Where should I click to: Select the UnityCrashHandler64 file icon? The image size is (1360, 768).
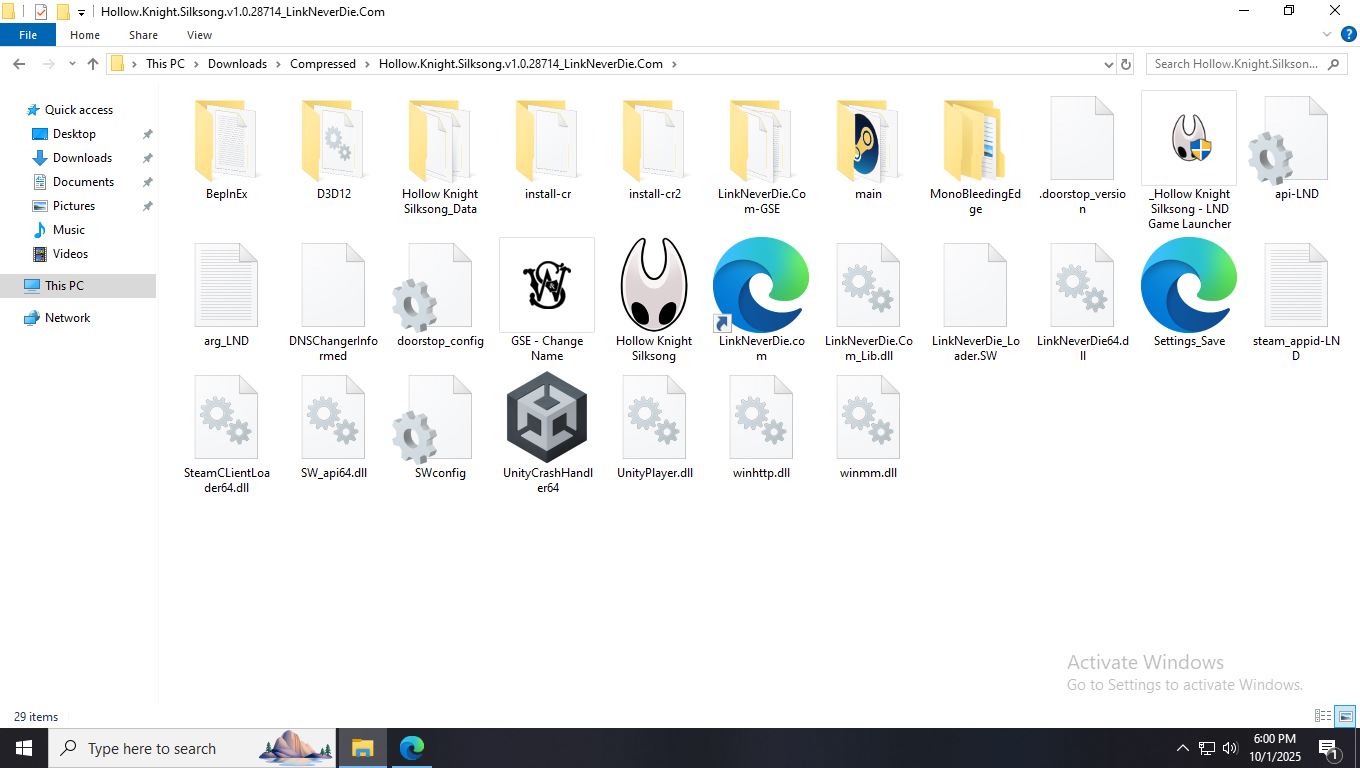tap(547, 418)
